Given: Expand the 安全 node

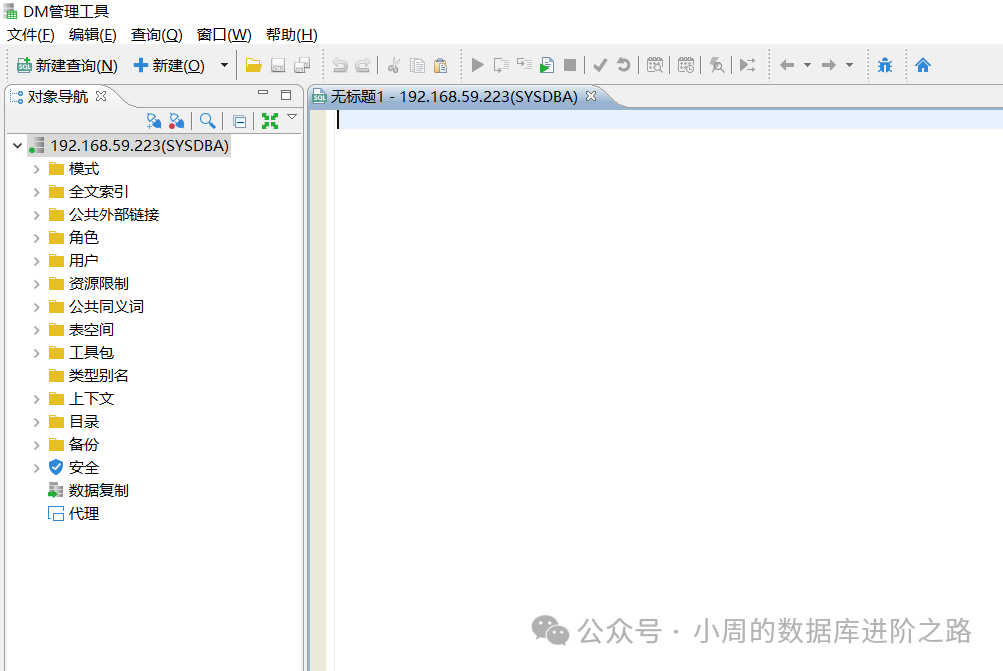Looking at the screenshot, I should (x=36, y=469).
